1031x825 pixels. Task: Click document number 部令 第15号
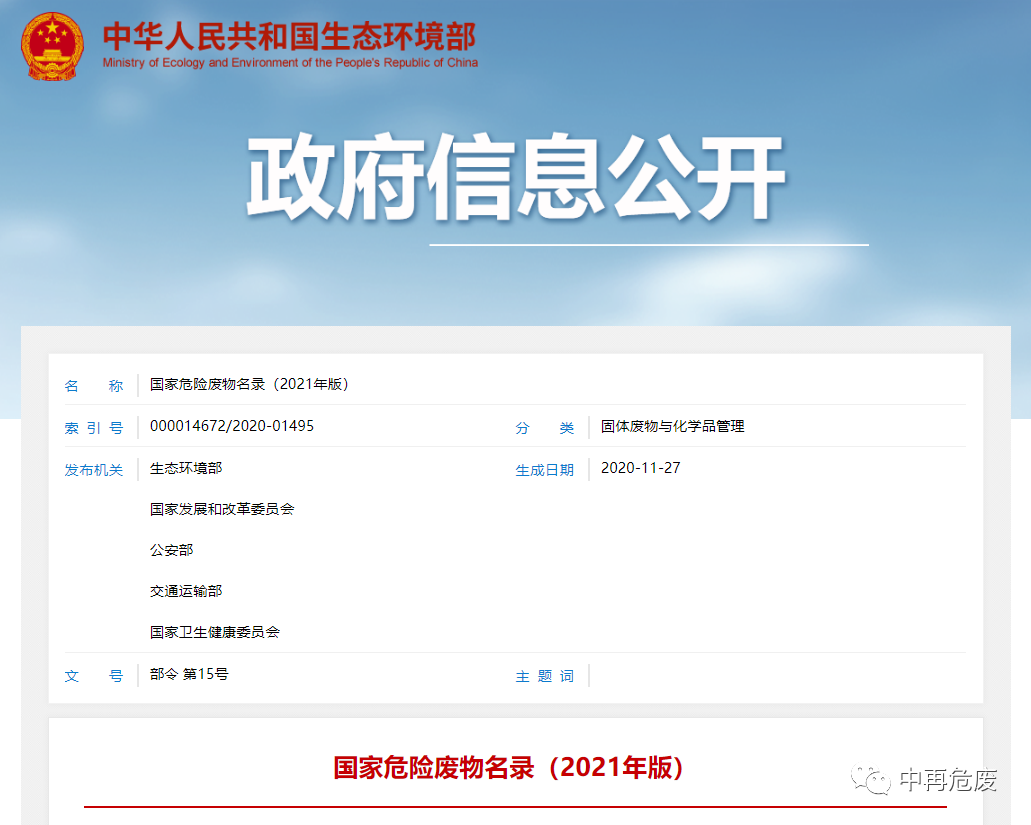(189, 674)
